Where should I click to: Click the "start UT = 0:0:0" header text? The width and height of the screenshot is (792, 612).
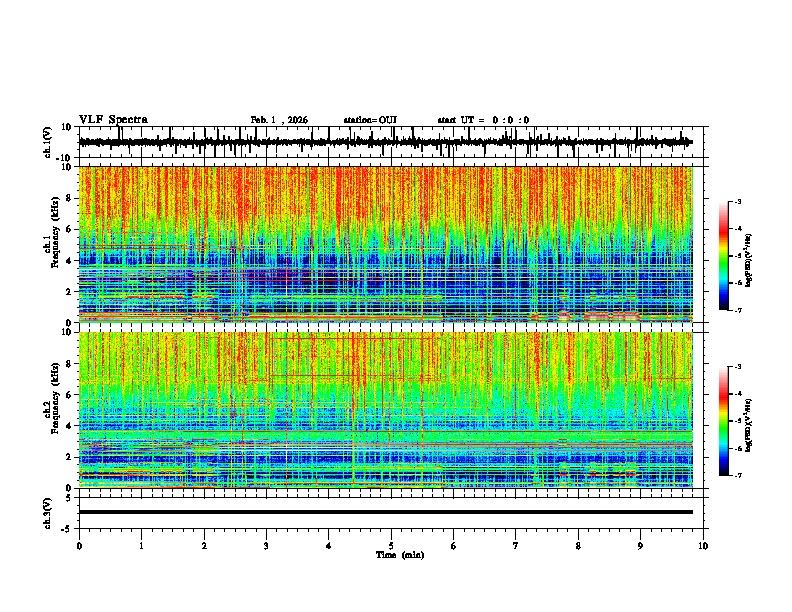pos(483,120)
